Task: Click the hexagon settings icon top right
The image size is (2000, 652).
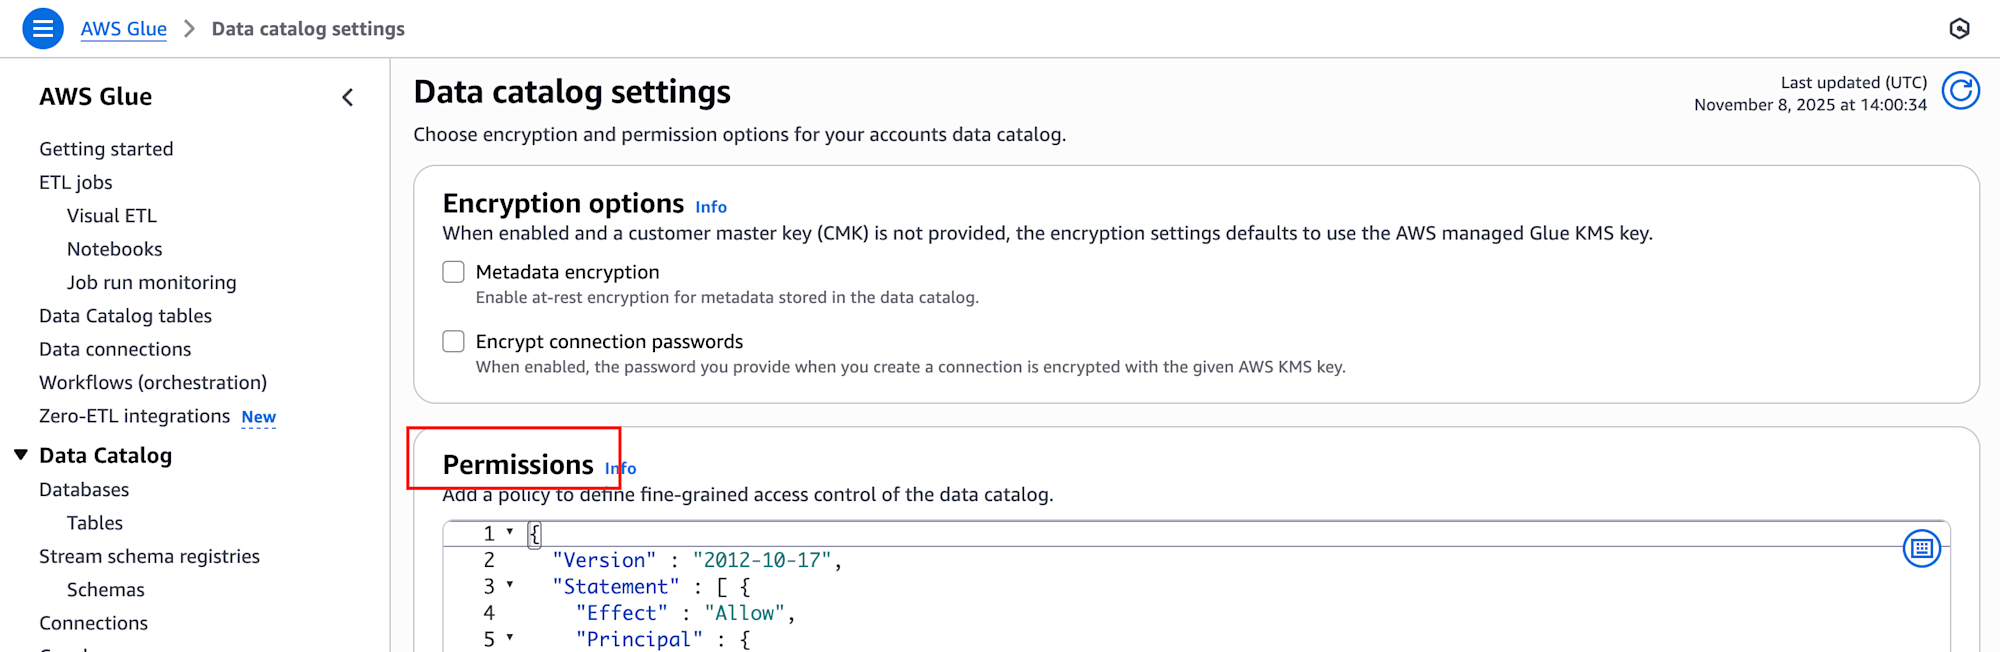Action: click(1959, 29)
